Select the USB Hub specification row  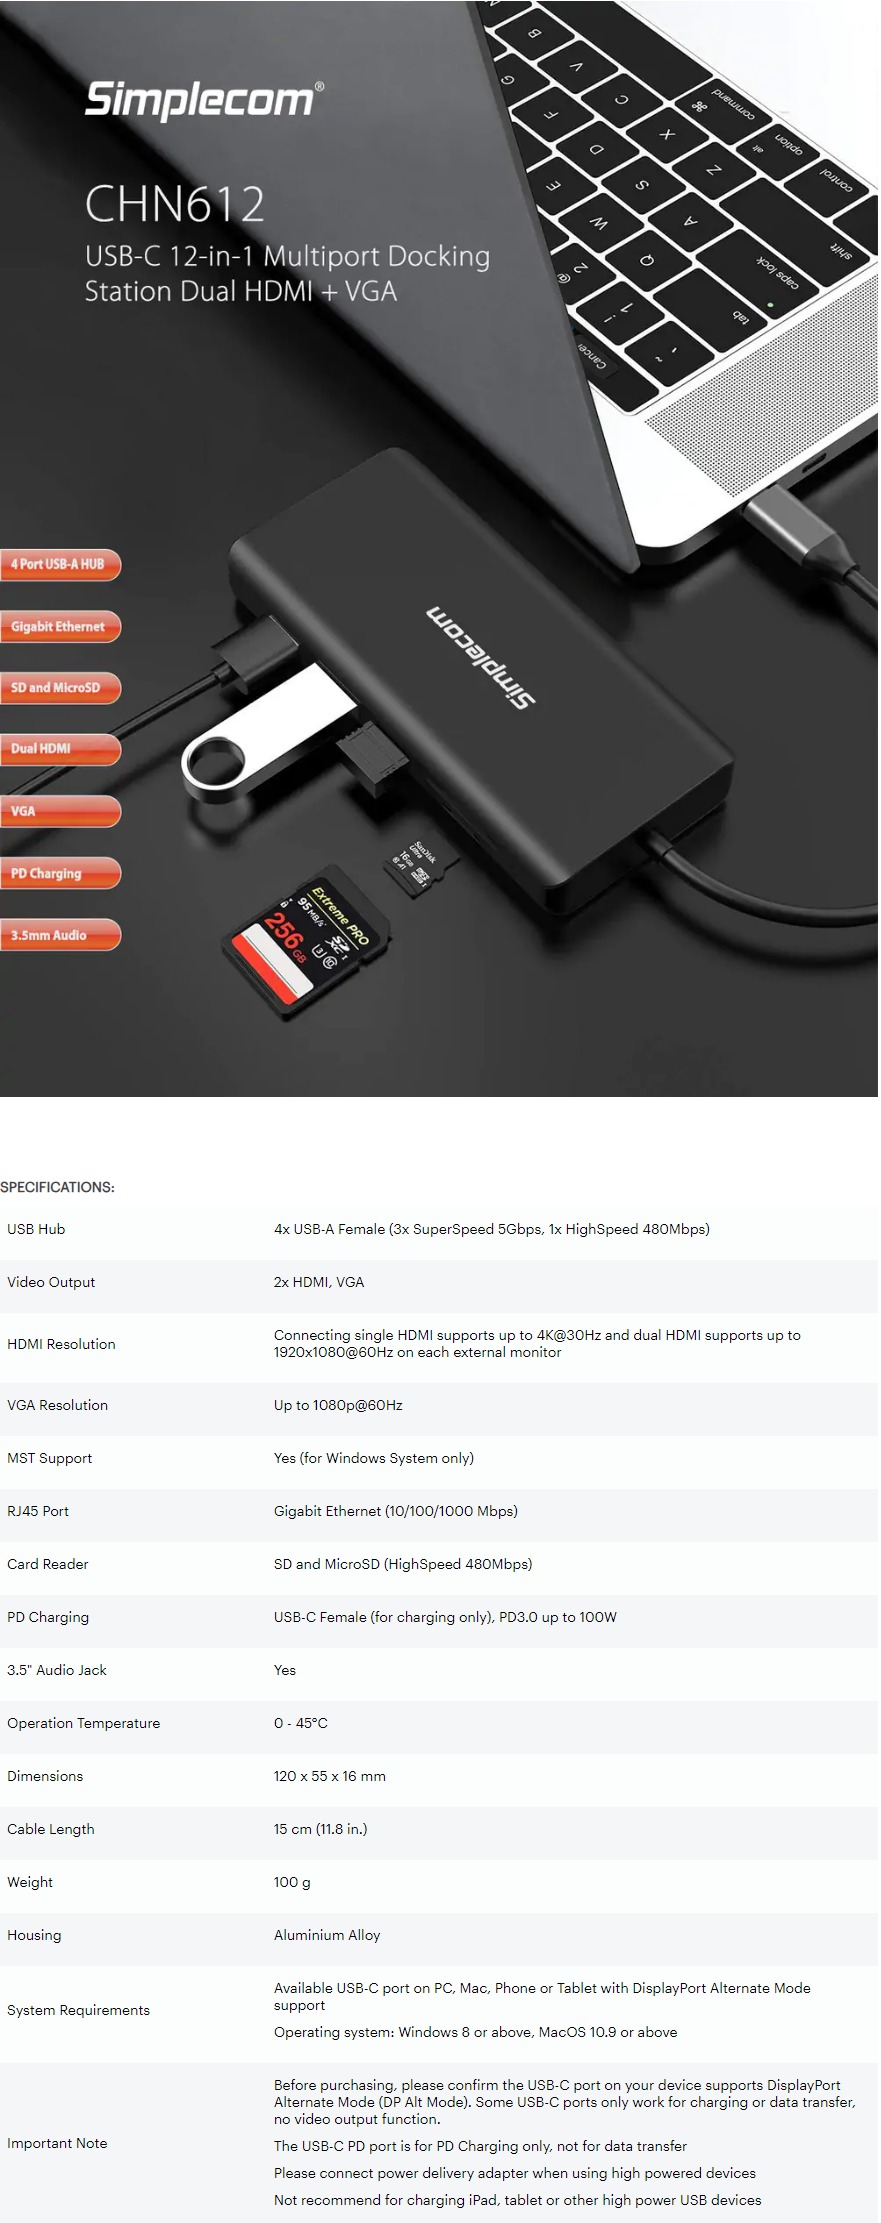[440, 1229]
